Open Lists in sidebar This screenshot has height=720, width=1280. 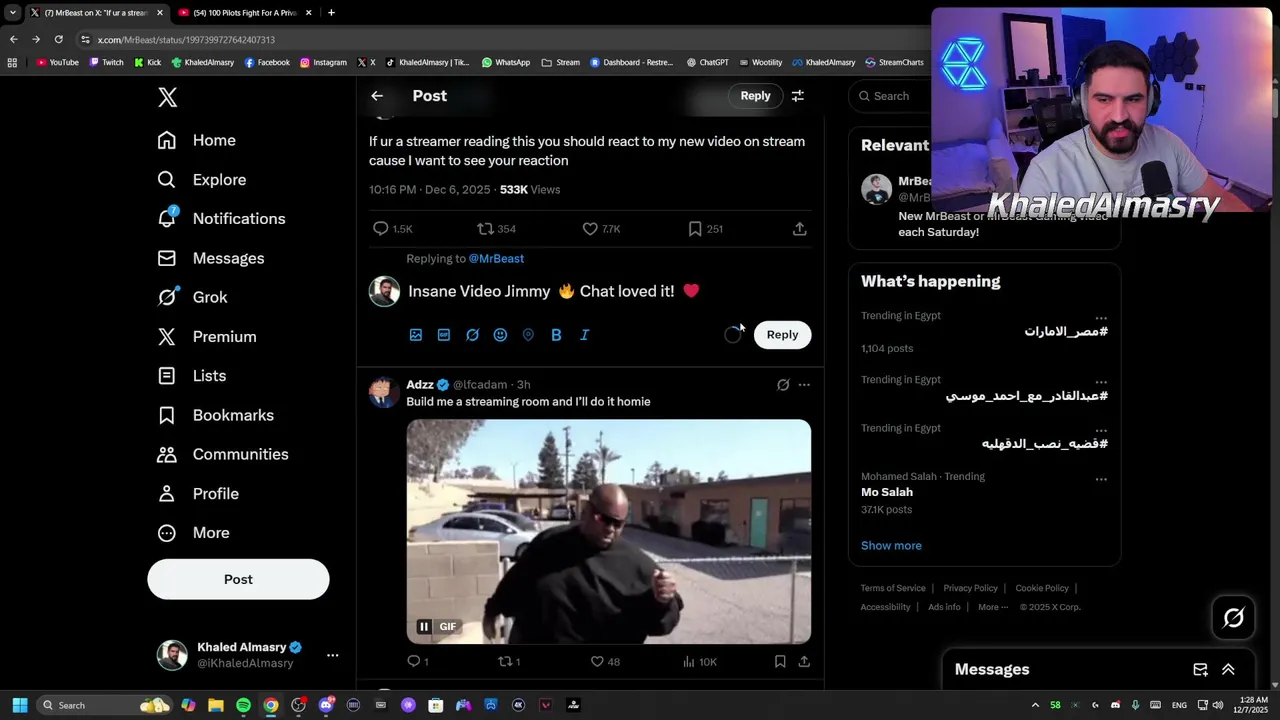(x=192, y=376)
